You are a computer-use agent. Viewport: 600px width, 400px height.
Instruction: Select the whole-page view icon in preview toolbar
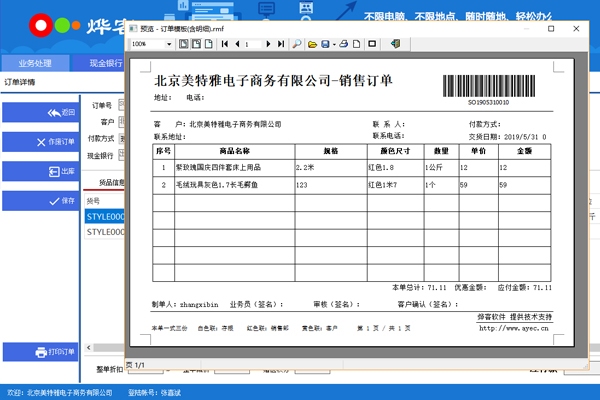(184, 44)
